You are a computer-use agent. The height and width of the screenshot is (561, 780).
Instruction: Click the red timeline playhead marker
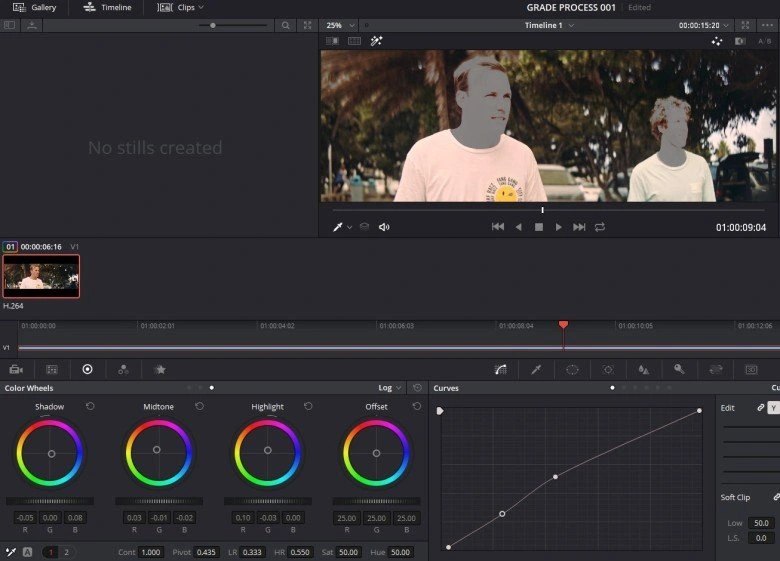[x=563, y=325]
